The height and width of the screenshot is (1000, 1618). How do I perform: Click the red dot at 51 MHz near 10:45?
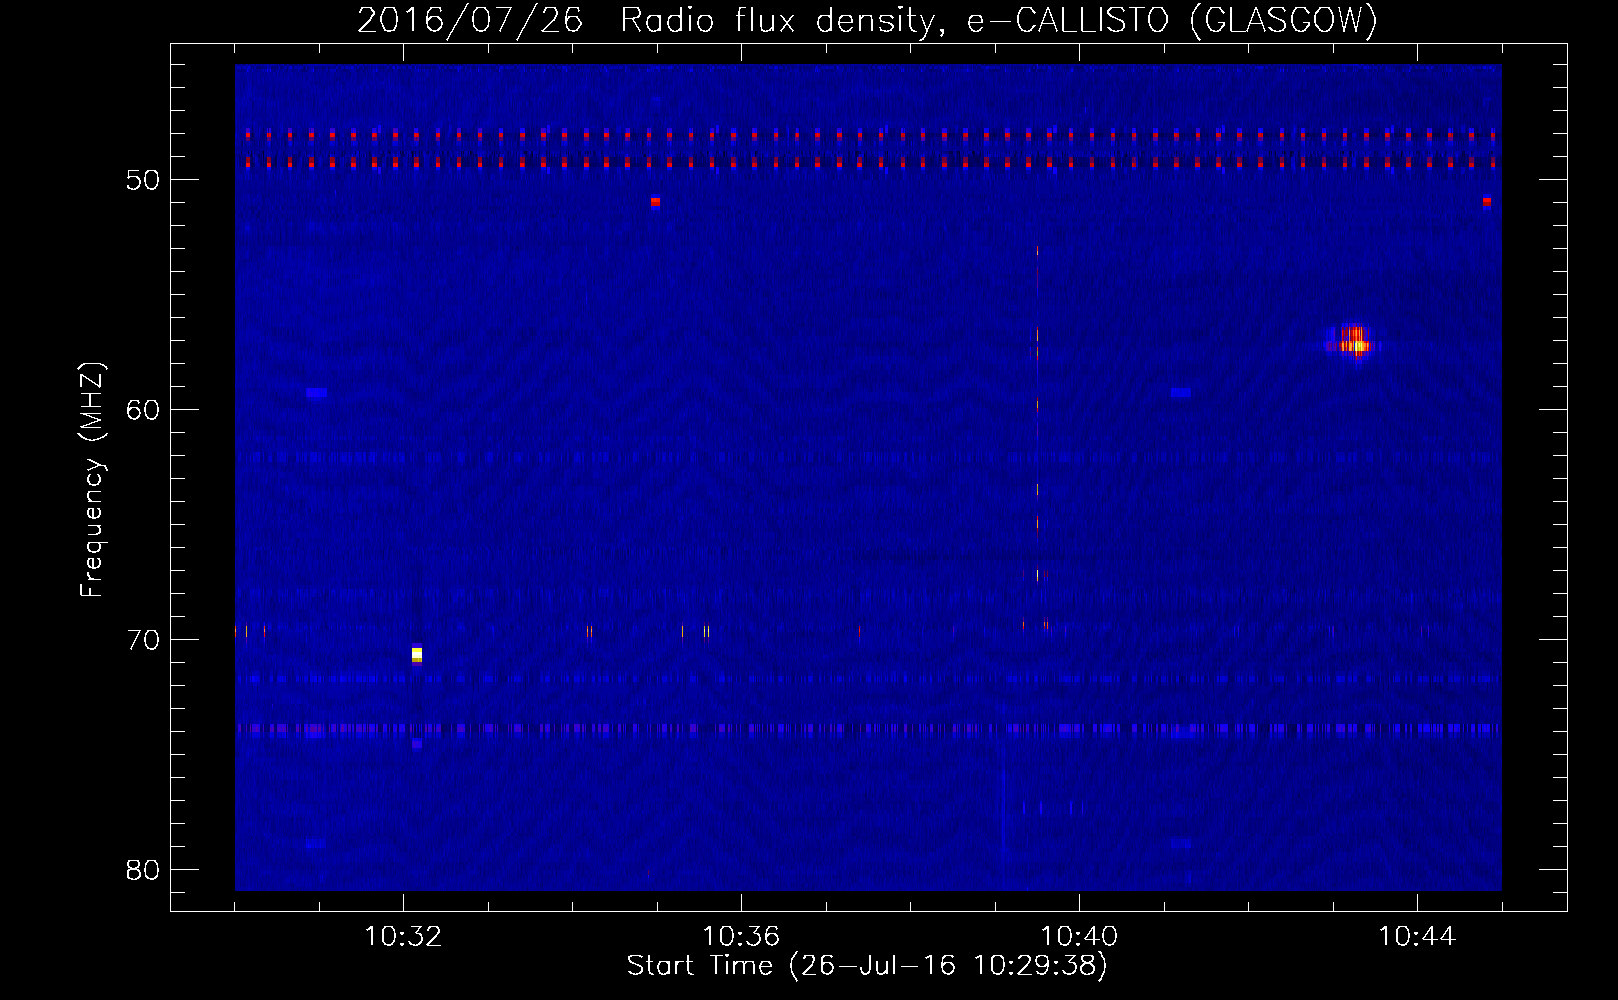[1487, 202]
